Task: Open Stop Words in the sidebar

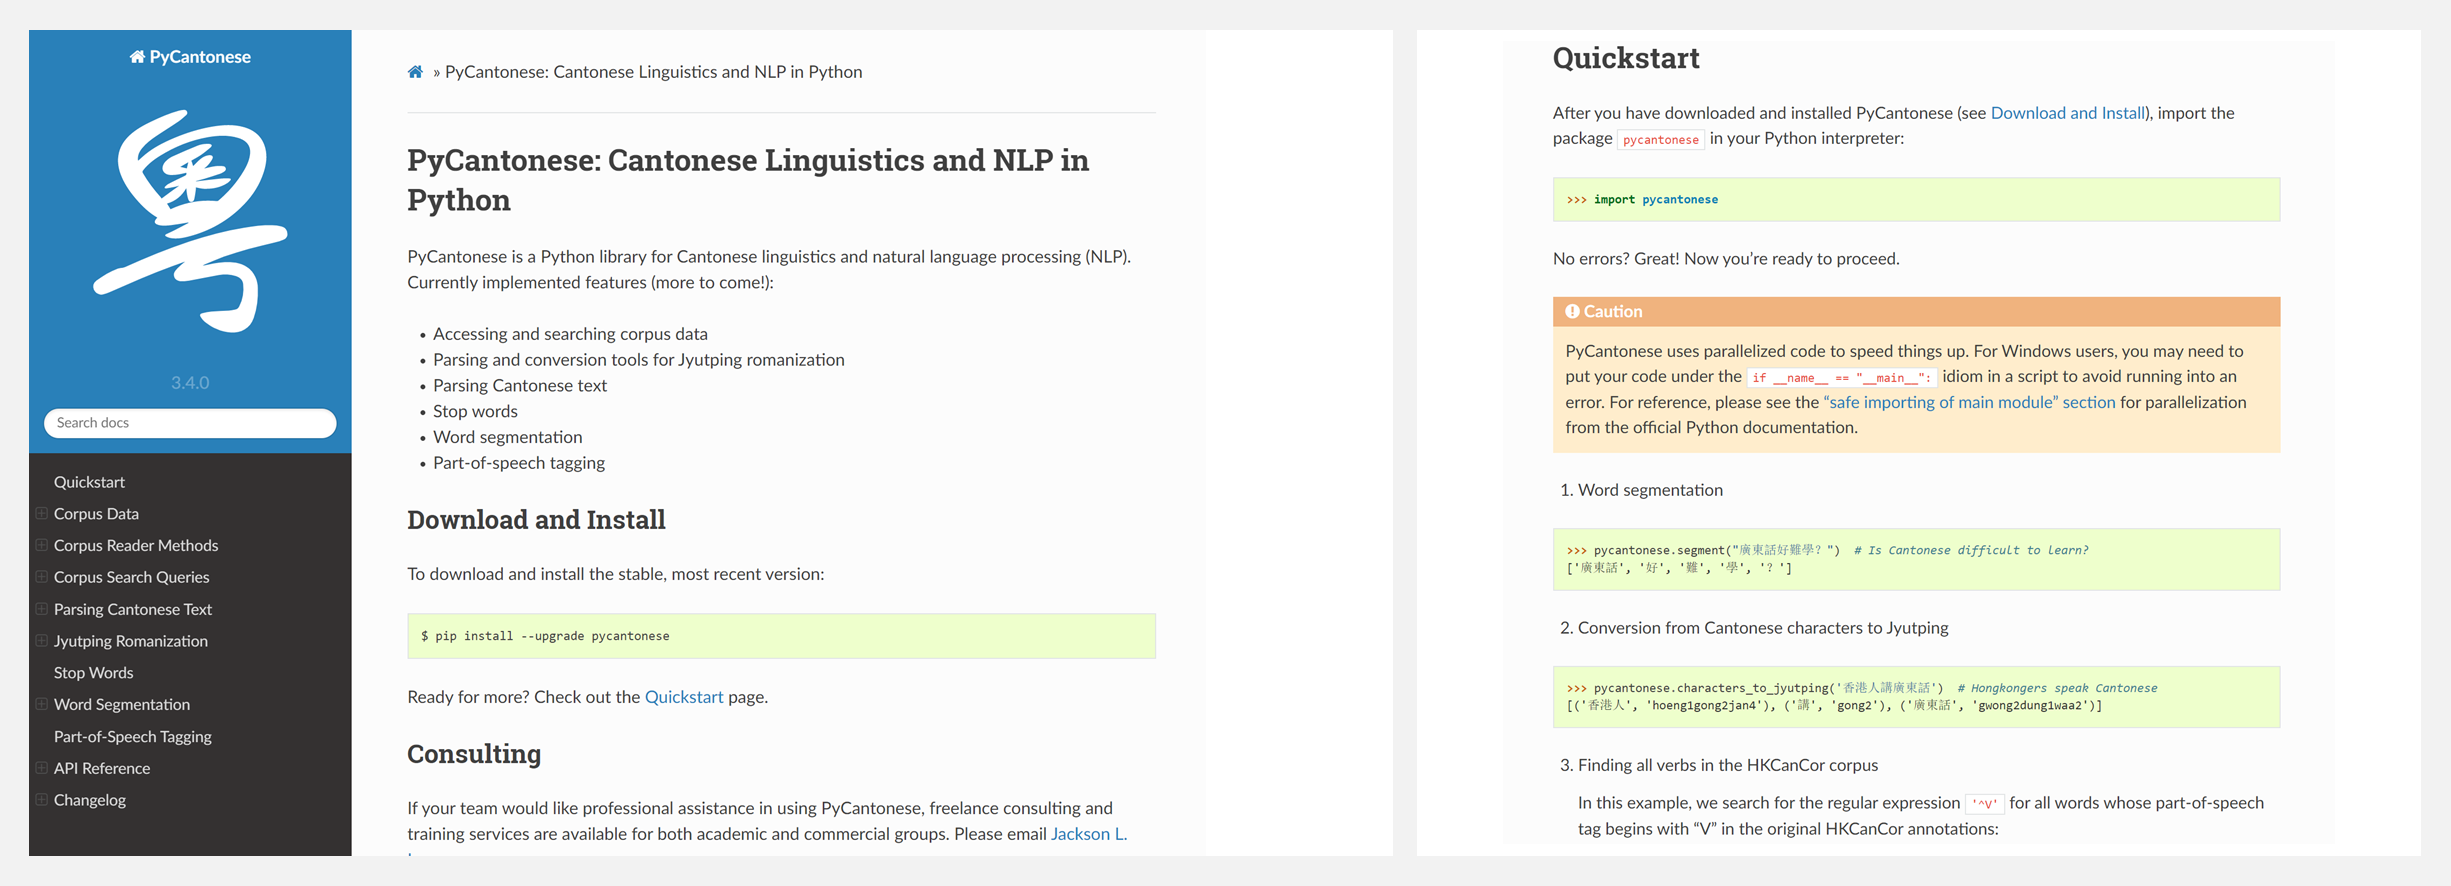Action: [93, 673]
